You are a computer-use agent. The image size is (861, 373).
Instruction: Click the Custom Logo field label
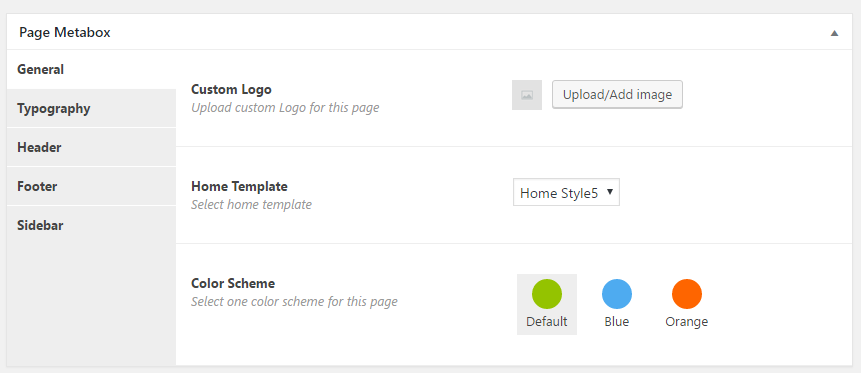point(231,89)
